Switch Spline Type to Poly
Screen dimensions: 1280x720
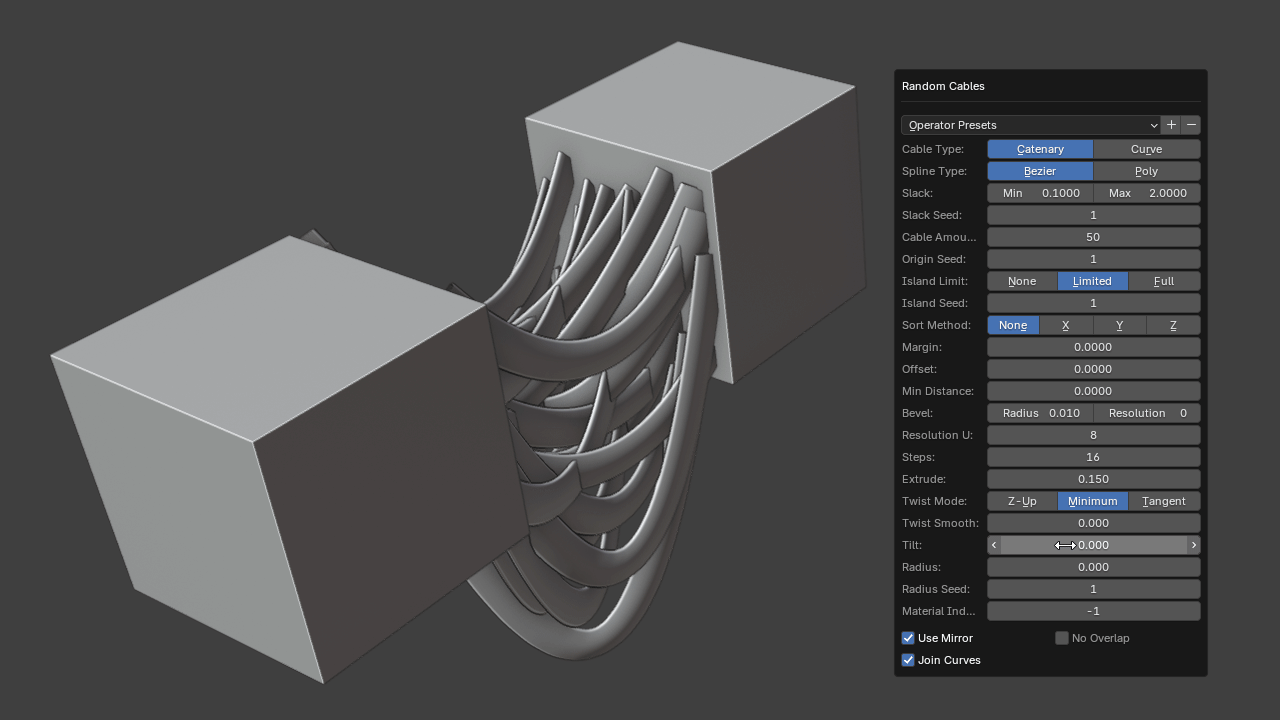pyautogui.click(x=1146, y=171)
